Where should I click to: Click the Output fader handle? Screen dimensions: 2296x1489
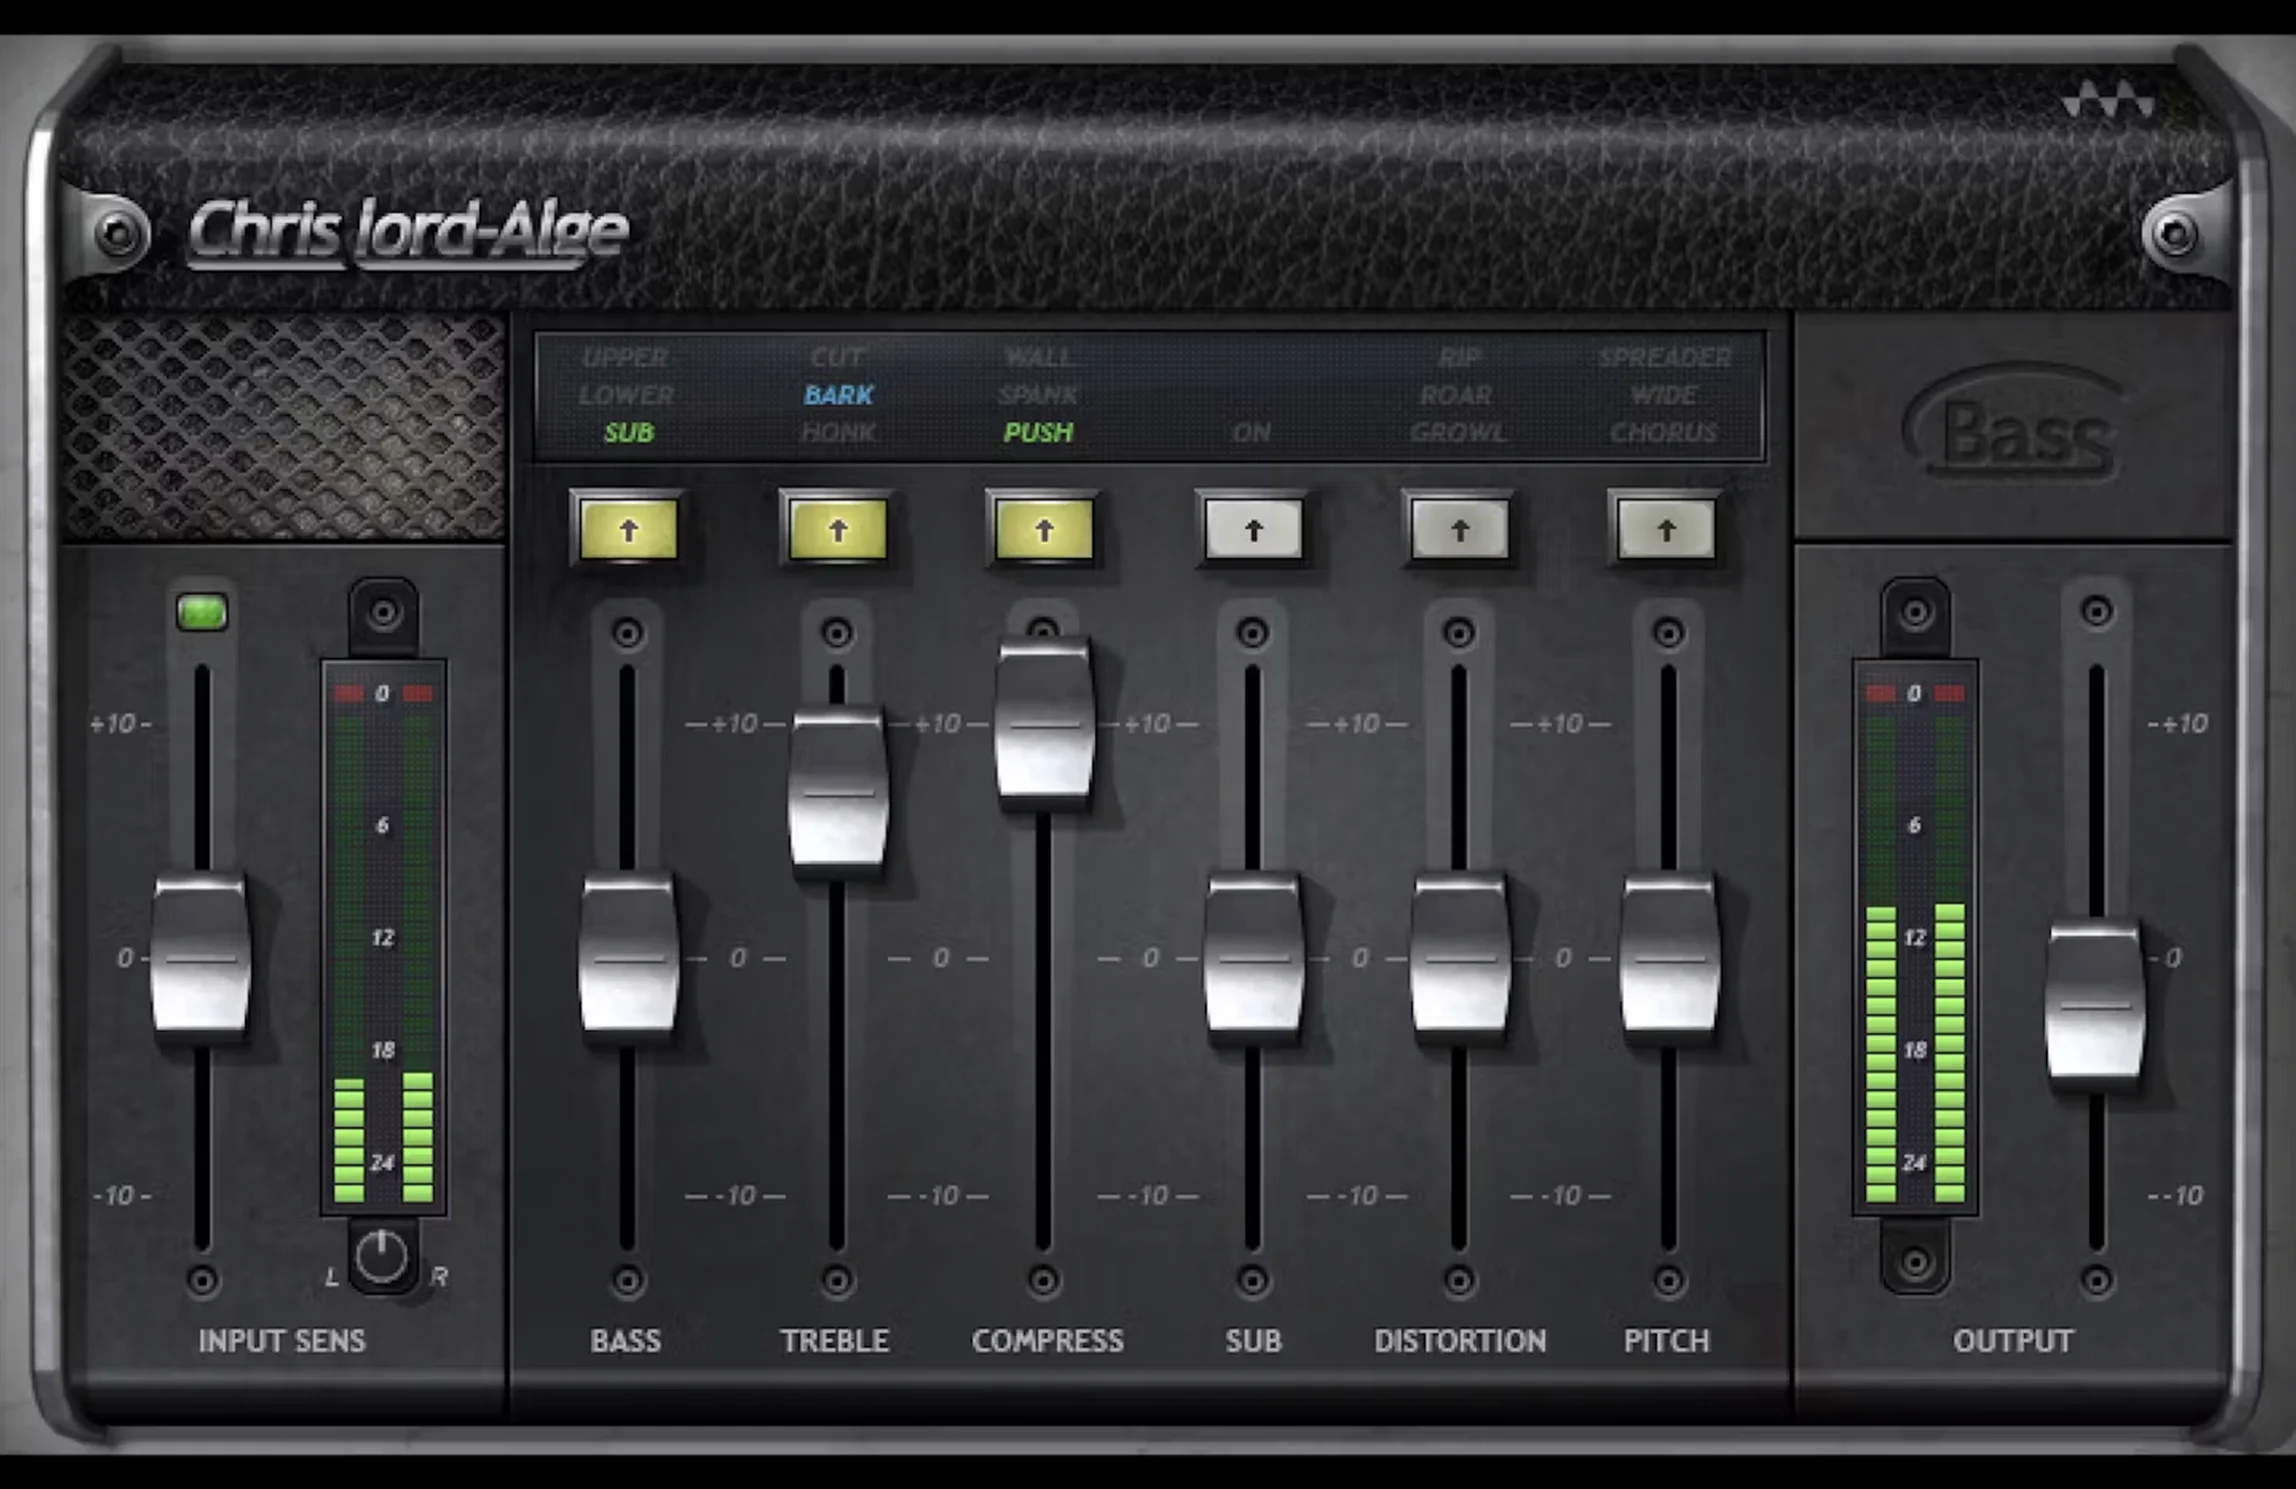click(x=2095, y=1003)
